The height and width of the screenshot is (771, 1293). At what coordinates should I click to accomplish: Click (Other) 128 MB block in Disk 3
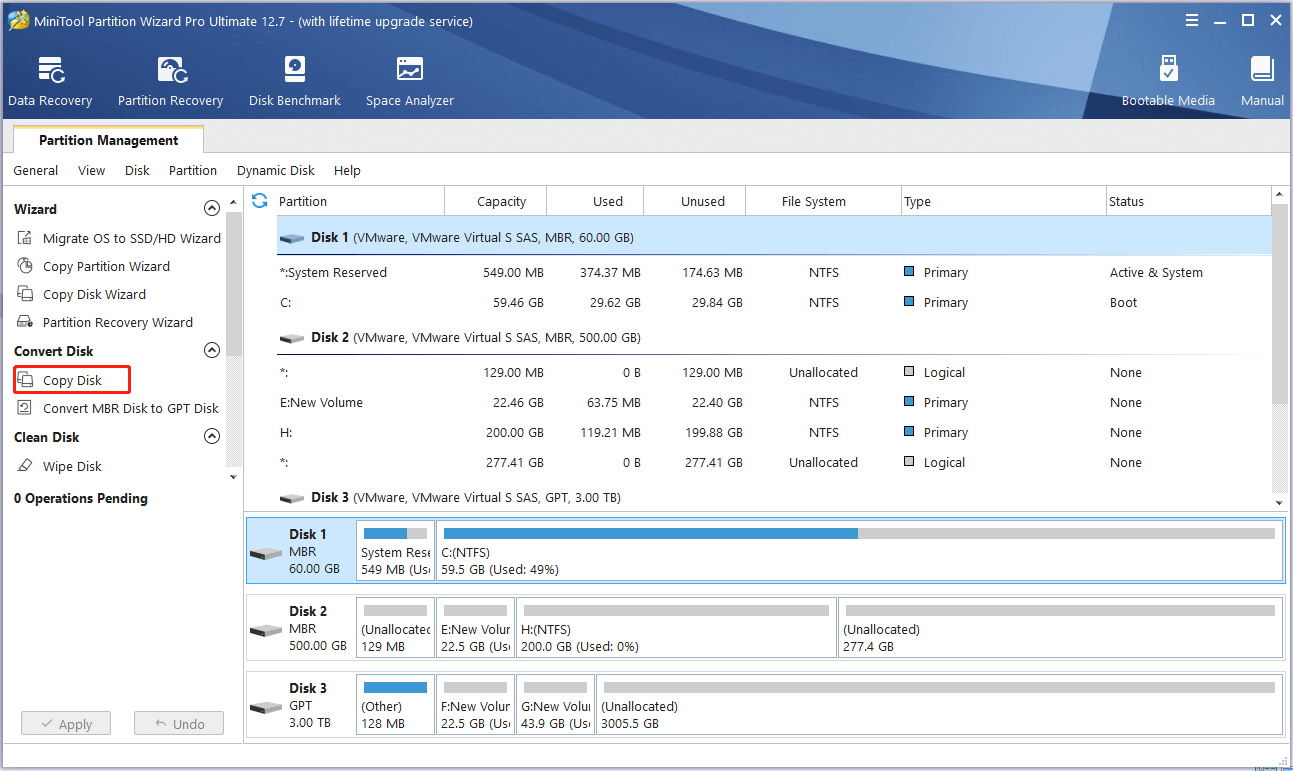395,704
